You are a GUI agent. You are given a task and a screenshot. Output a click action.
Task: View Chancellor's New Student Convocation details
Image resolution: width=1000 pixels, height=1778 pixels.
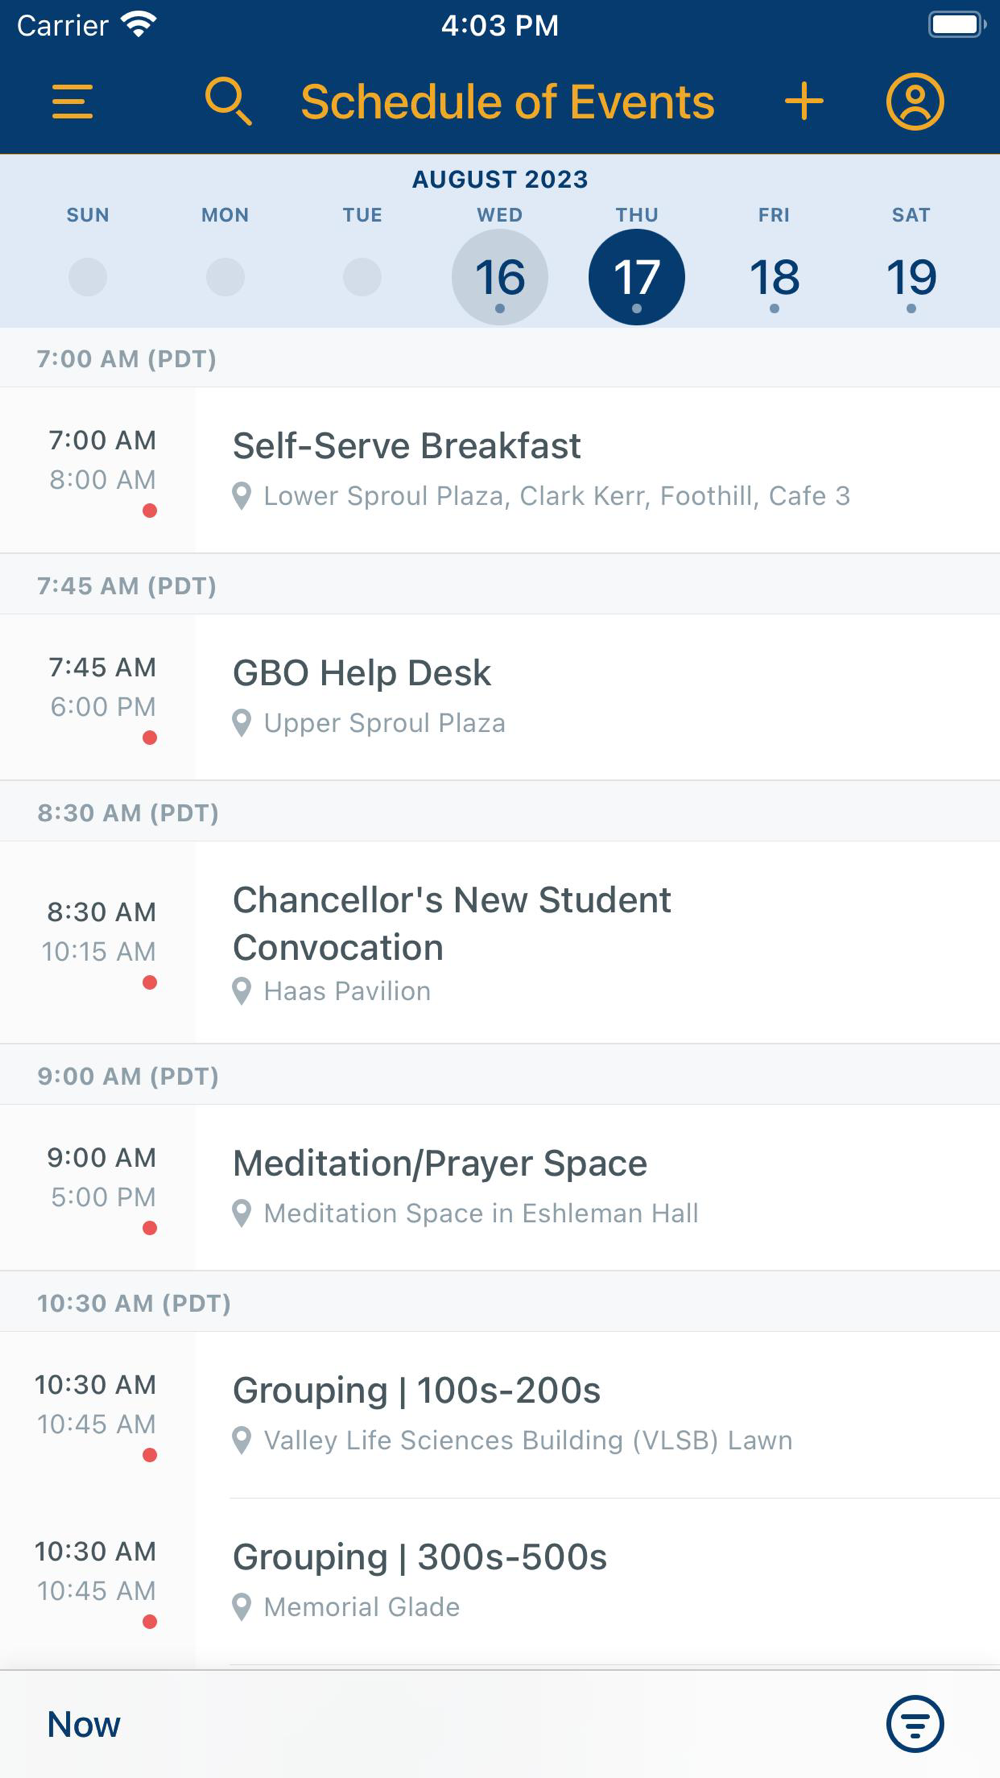pos(451,923)
